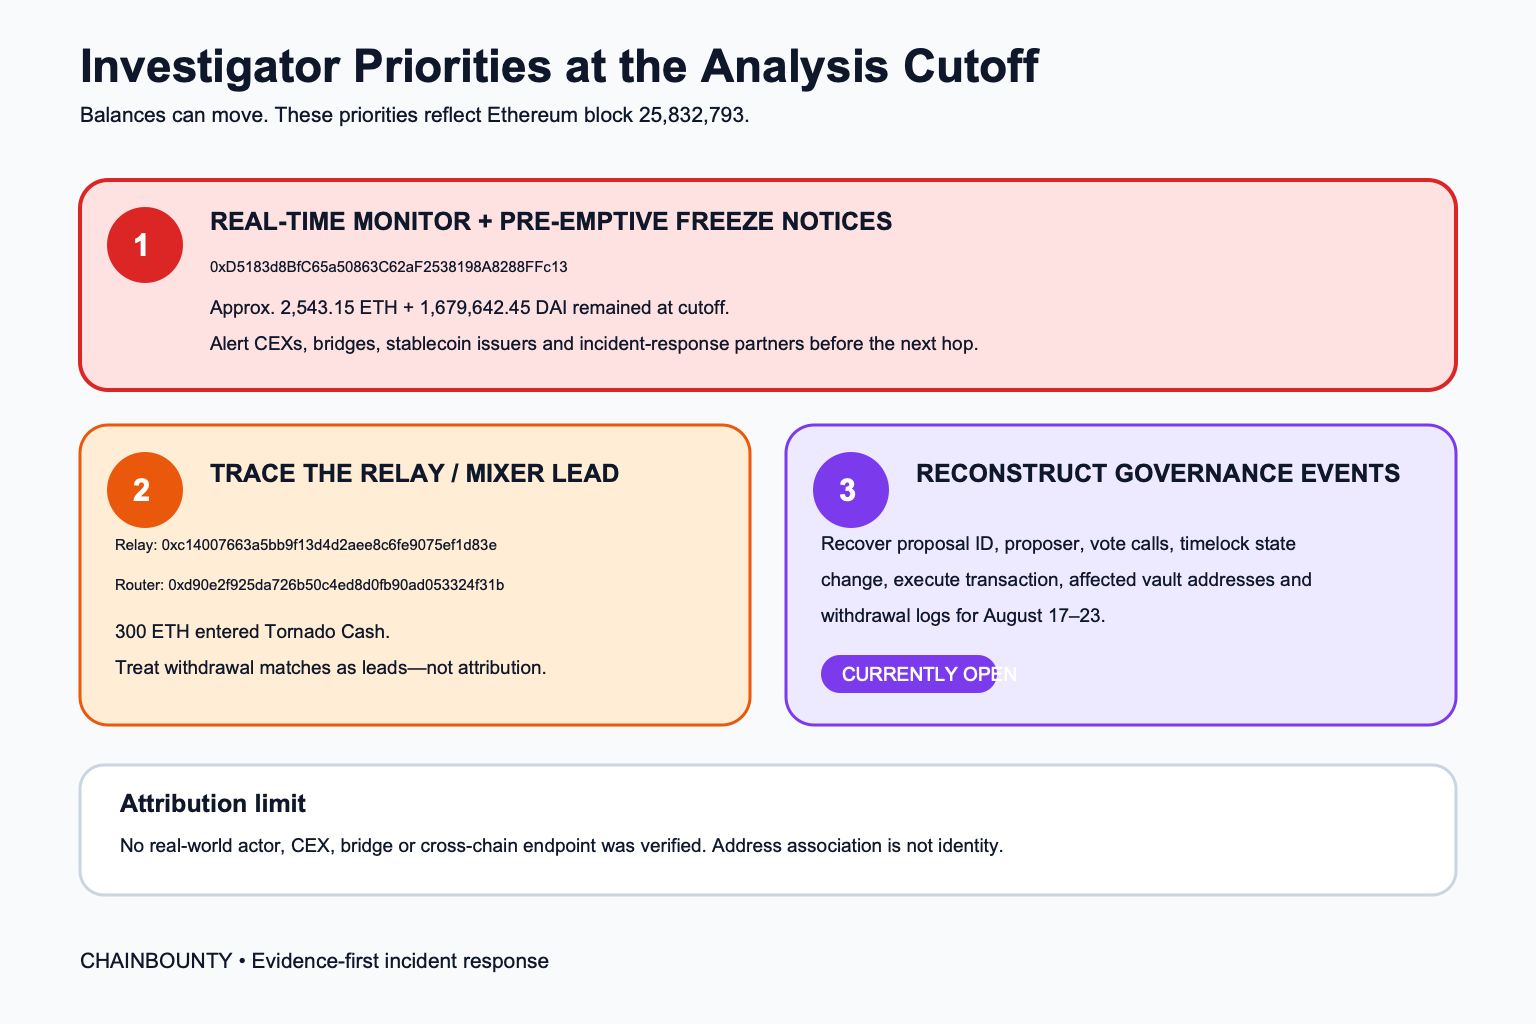Select the Router address 0xd90e2f925da7
The width and height of the screenshot is (1536, 1024).
click(x=309, y=585)
